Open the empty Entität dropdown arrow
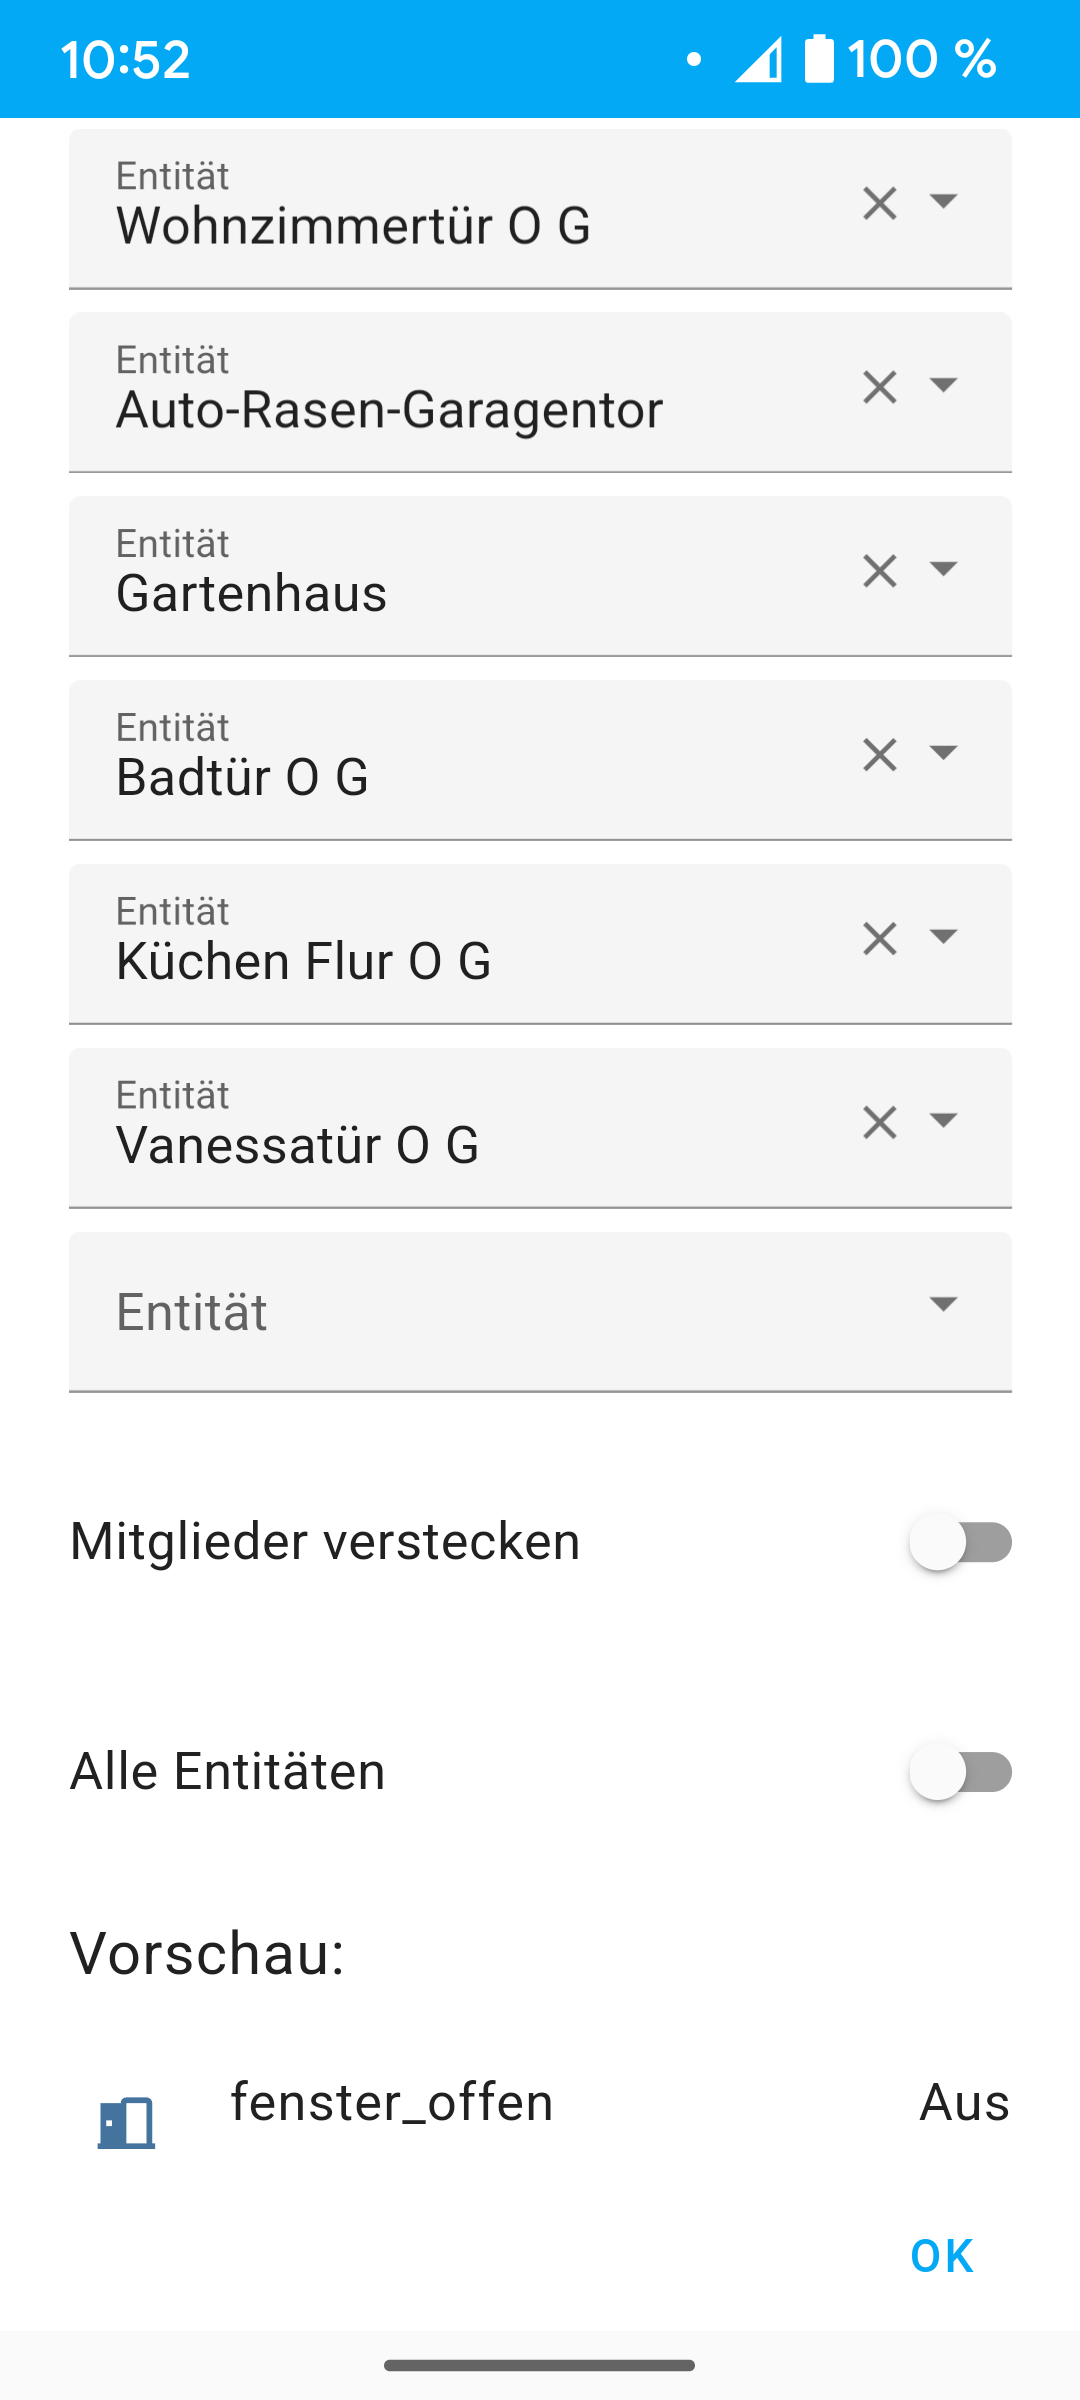 coord(943,1304)
